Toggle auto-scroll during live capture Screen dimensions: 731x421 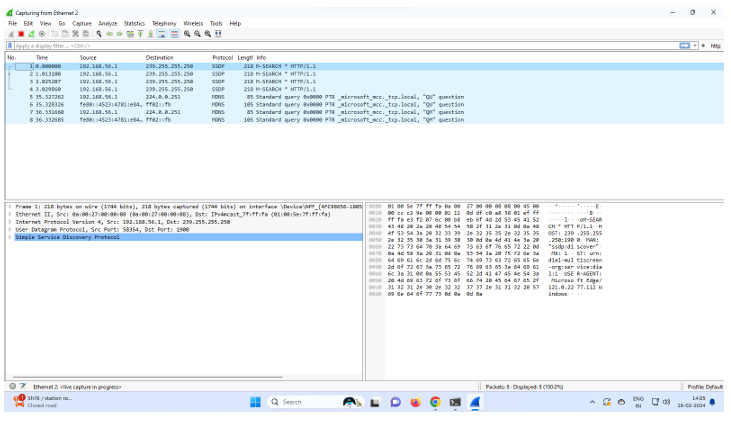pos(161,34)
